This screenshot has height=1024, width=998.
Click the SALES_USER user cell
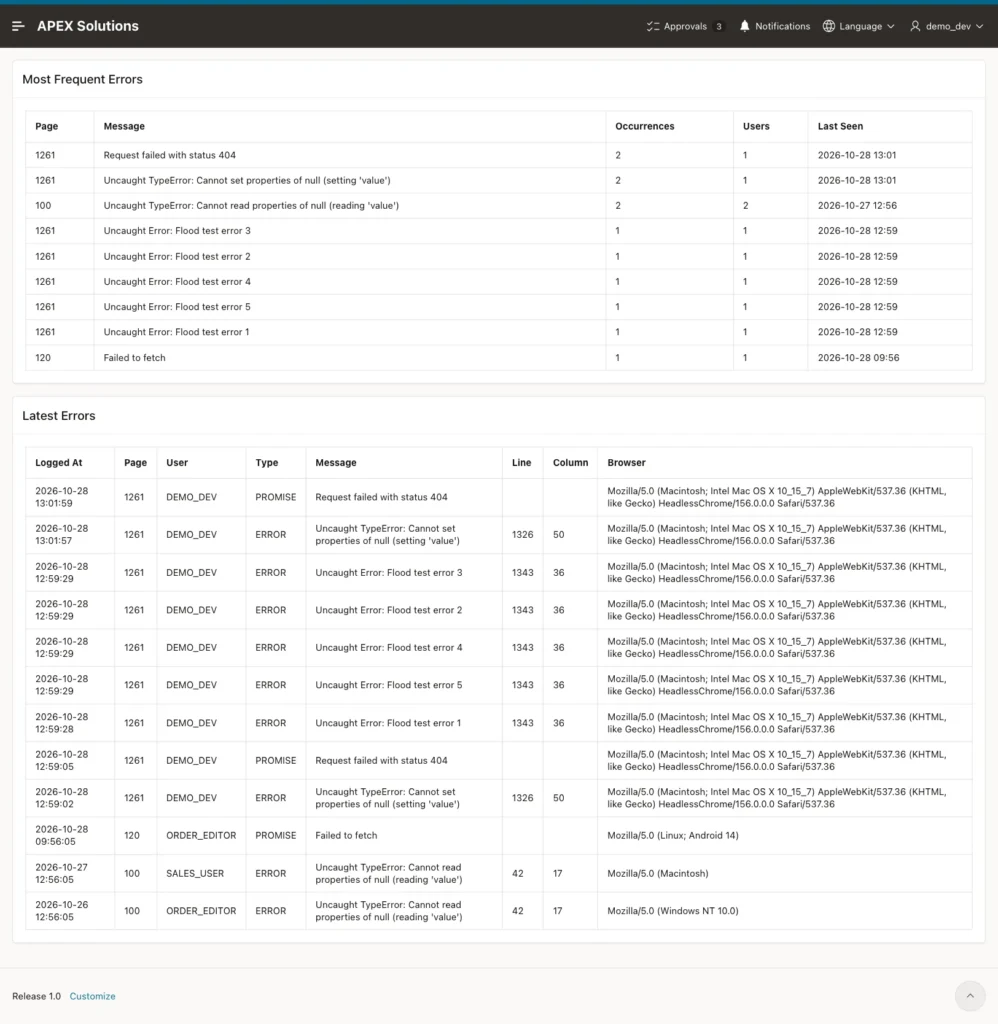coord(195,873)
